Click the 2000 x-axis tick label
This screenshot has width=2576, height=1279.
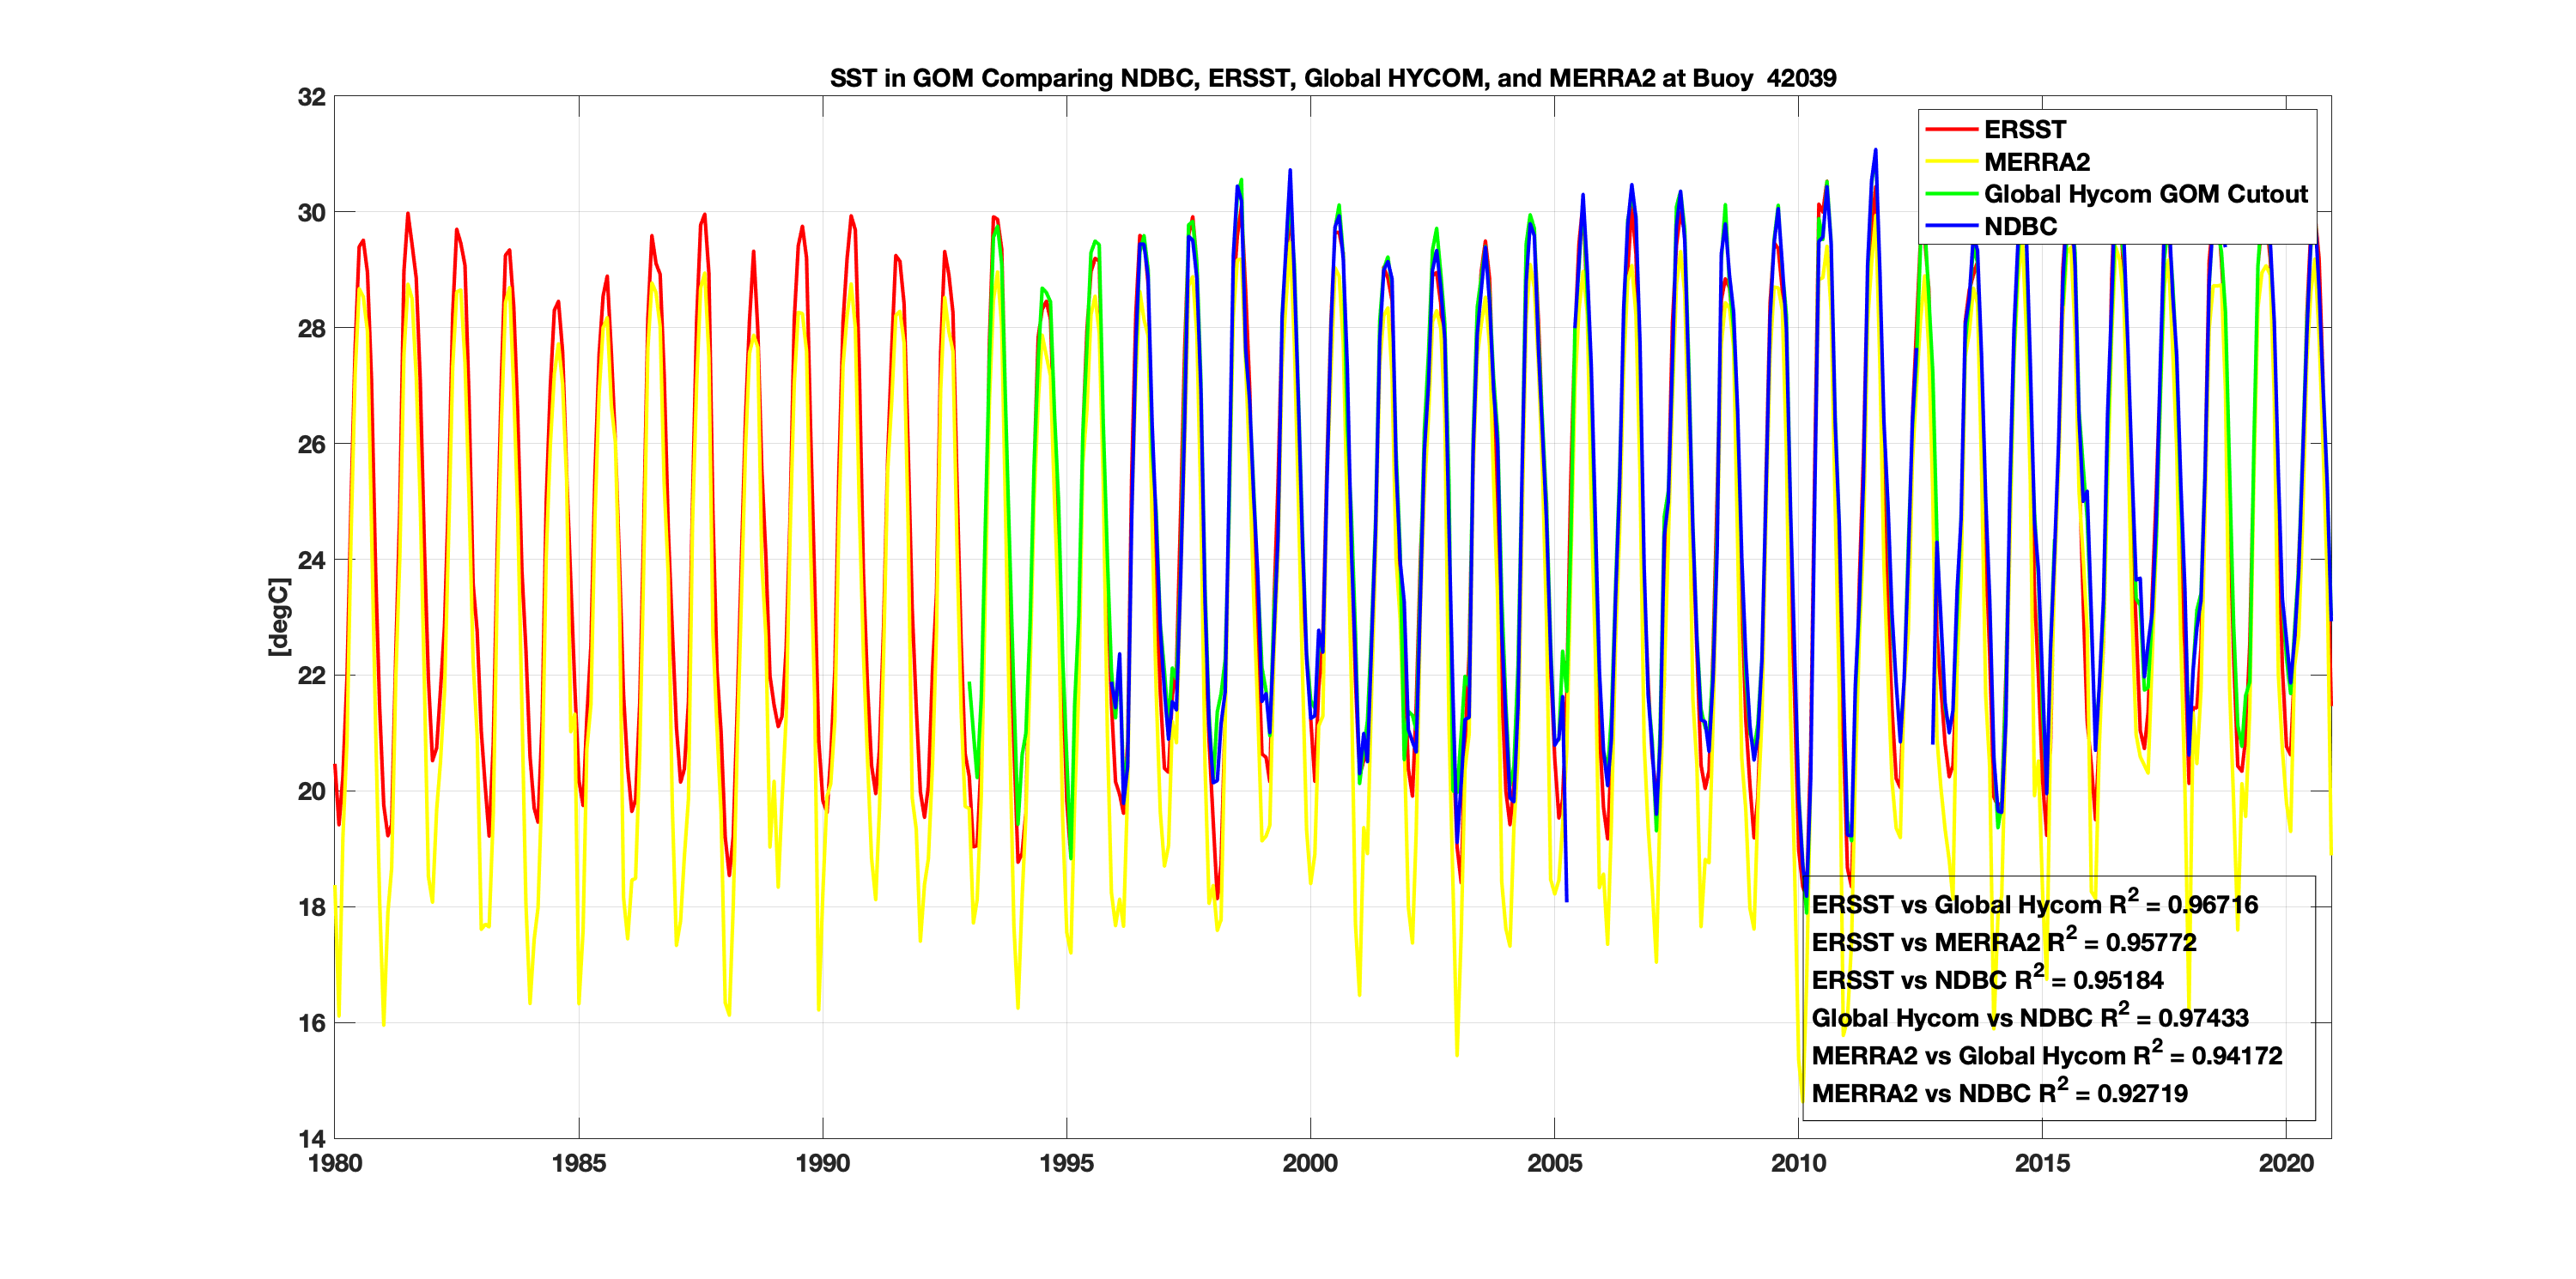coord(1310,1163)
